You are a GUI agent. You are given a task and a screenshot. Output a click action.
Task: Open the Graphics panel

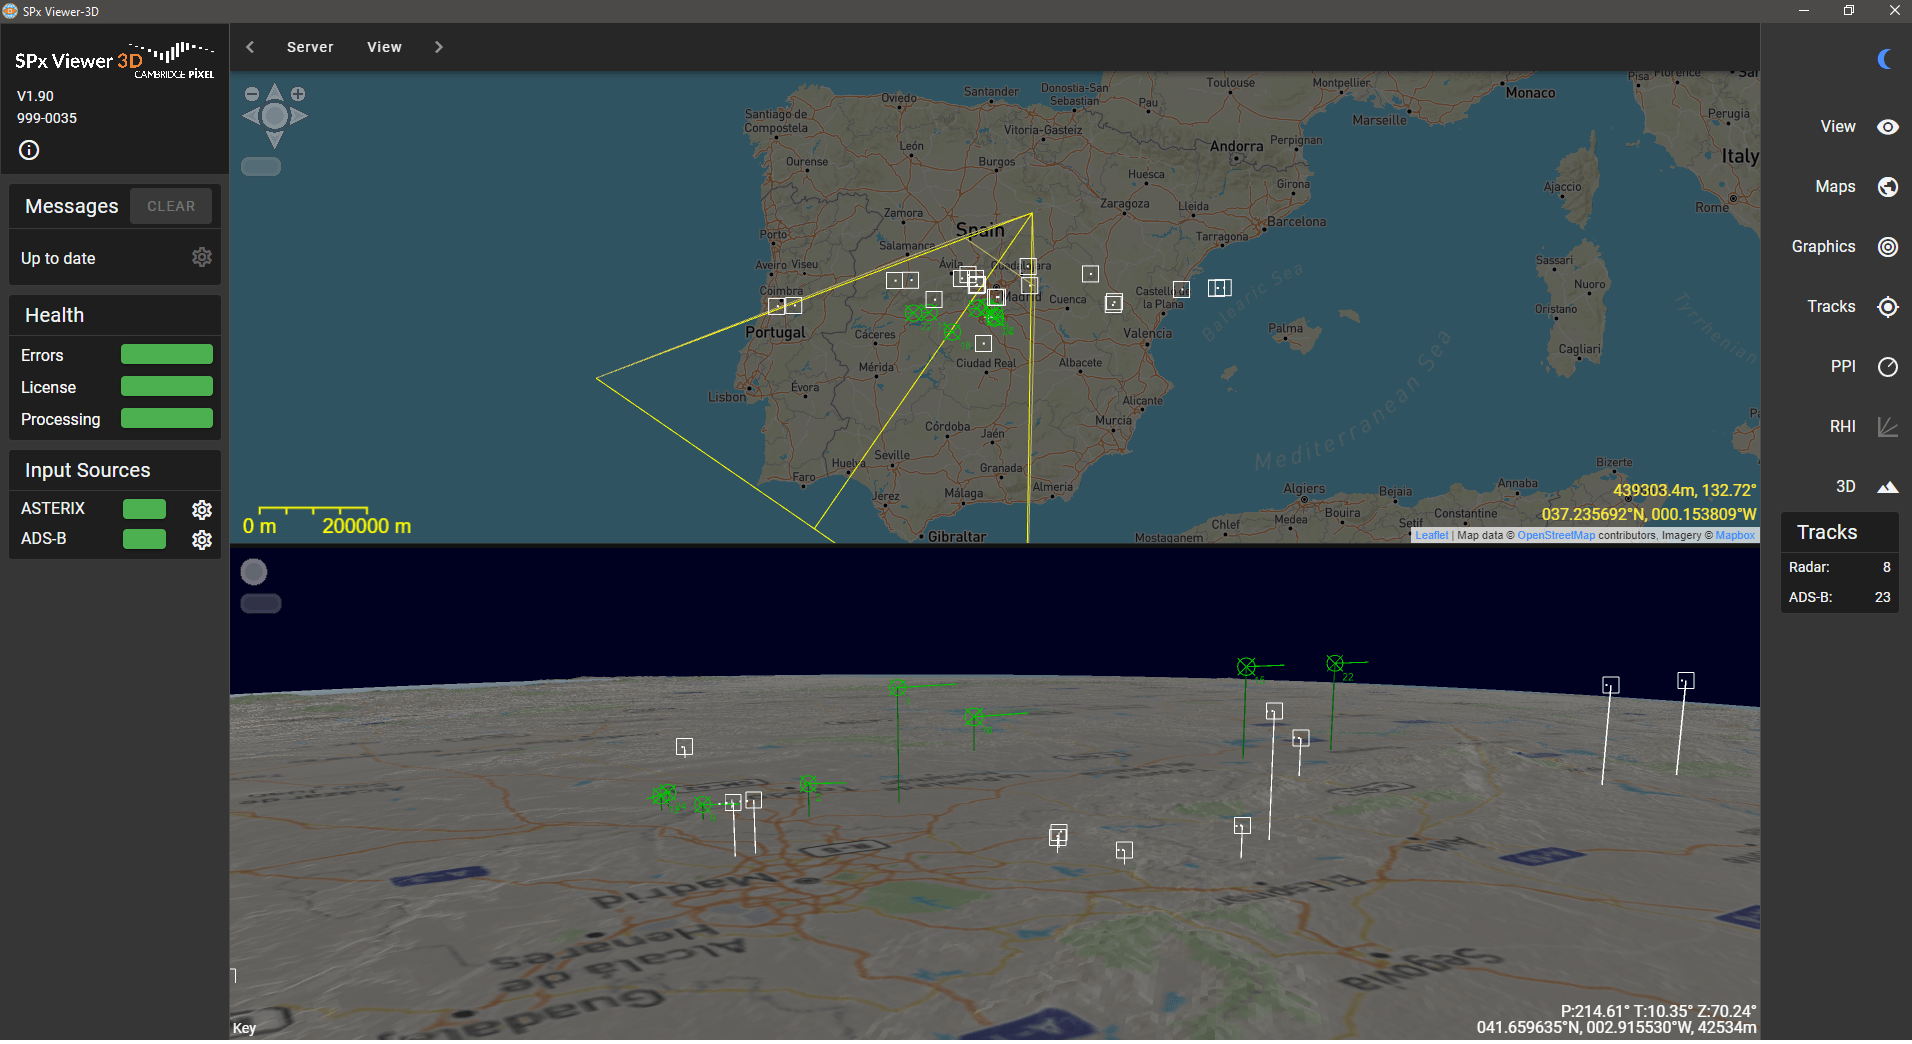click(1886, 246)
